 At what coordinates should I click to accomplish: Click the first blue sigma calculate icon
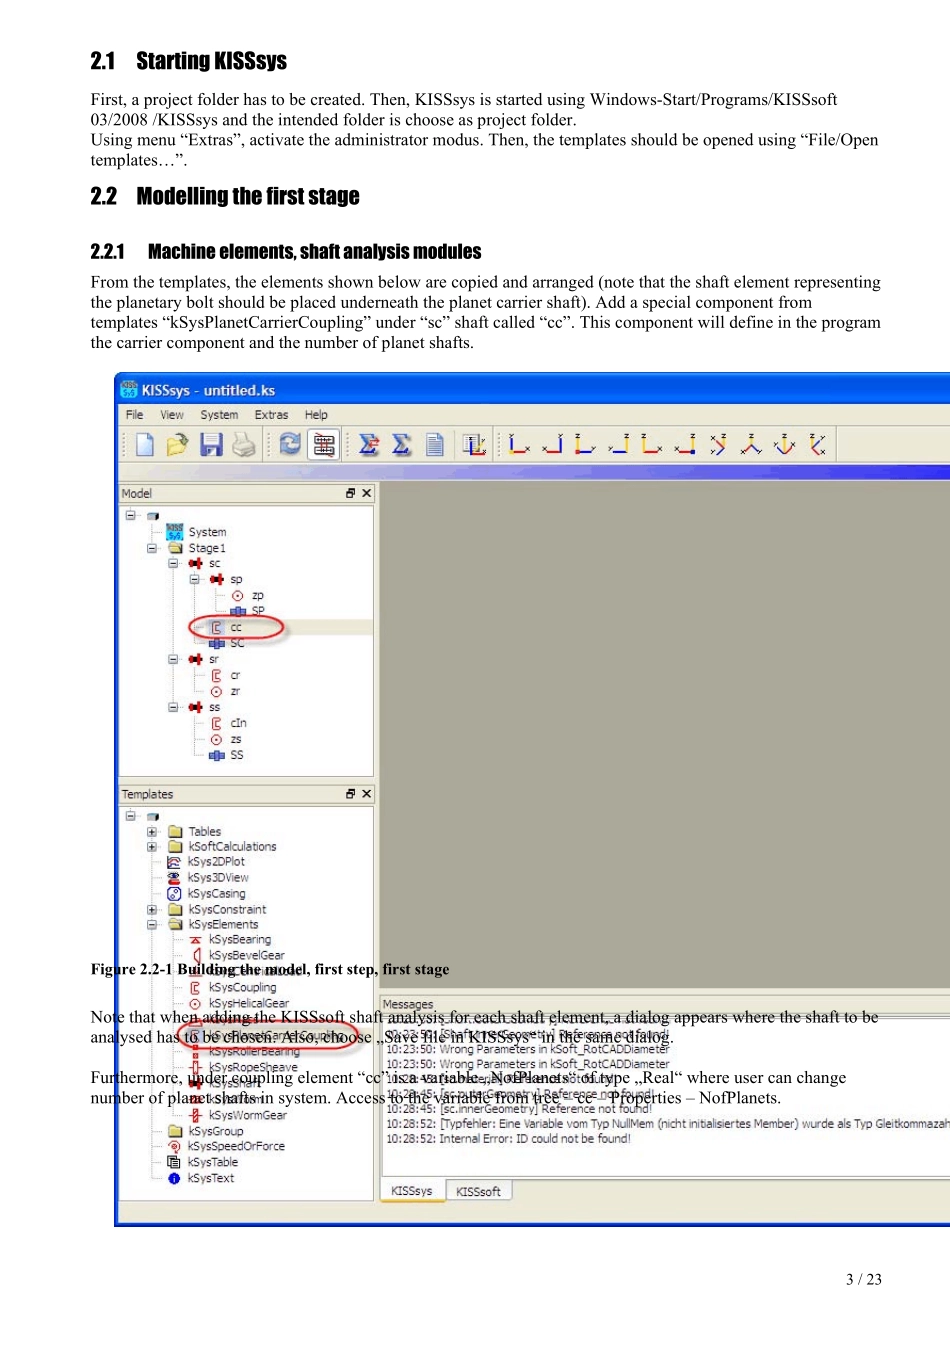[369, 445]
